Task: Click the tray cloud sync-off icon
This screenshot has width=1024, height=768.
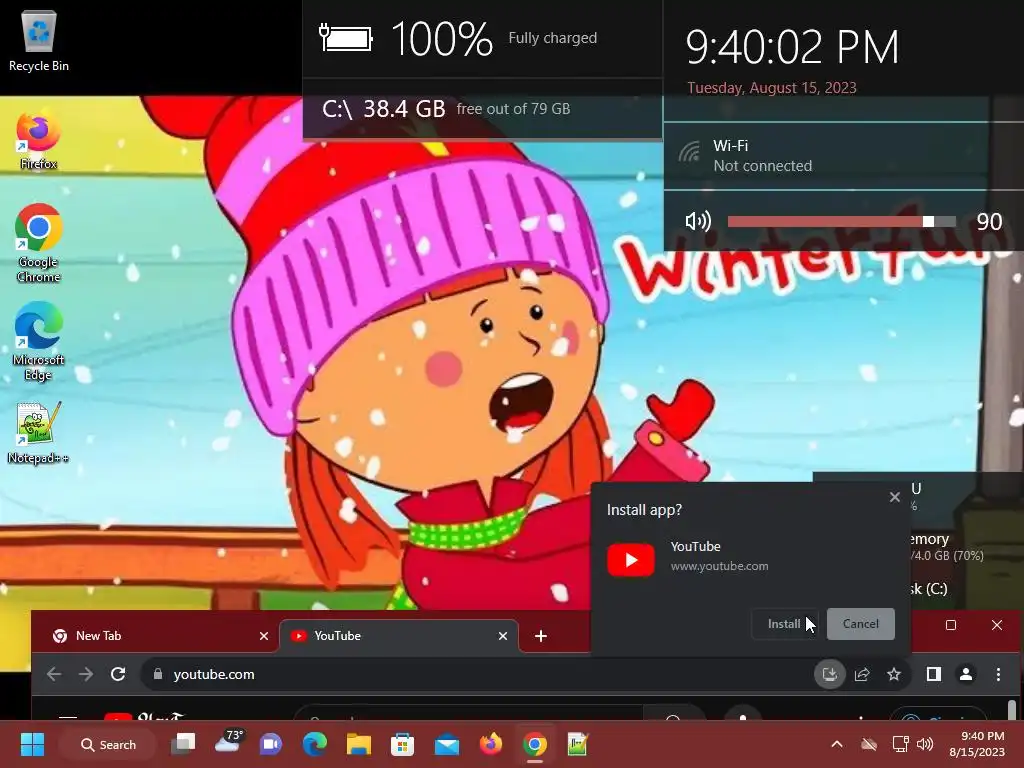Action: coord(869,744)
